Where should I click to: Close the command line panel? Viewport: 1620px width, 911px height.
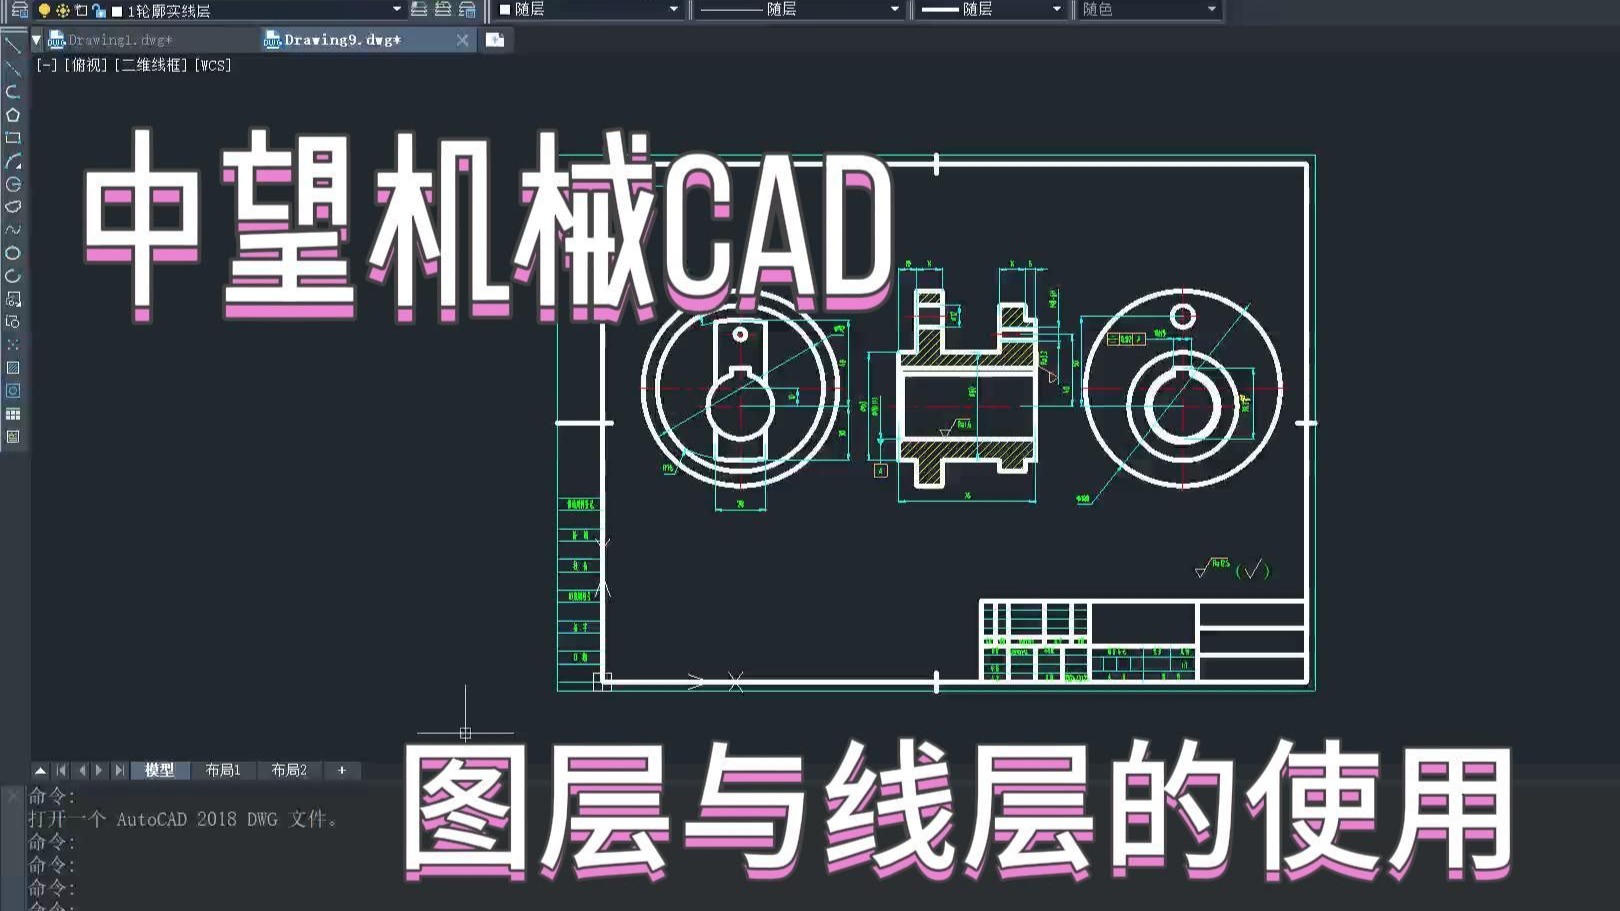click(x=13, y=797)
